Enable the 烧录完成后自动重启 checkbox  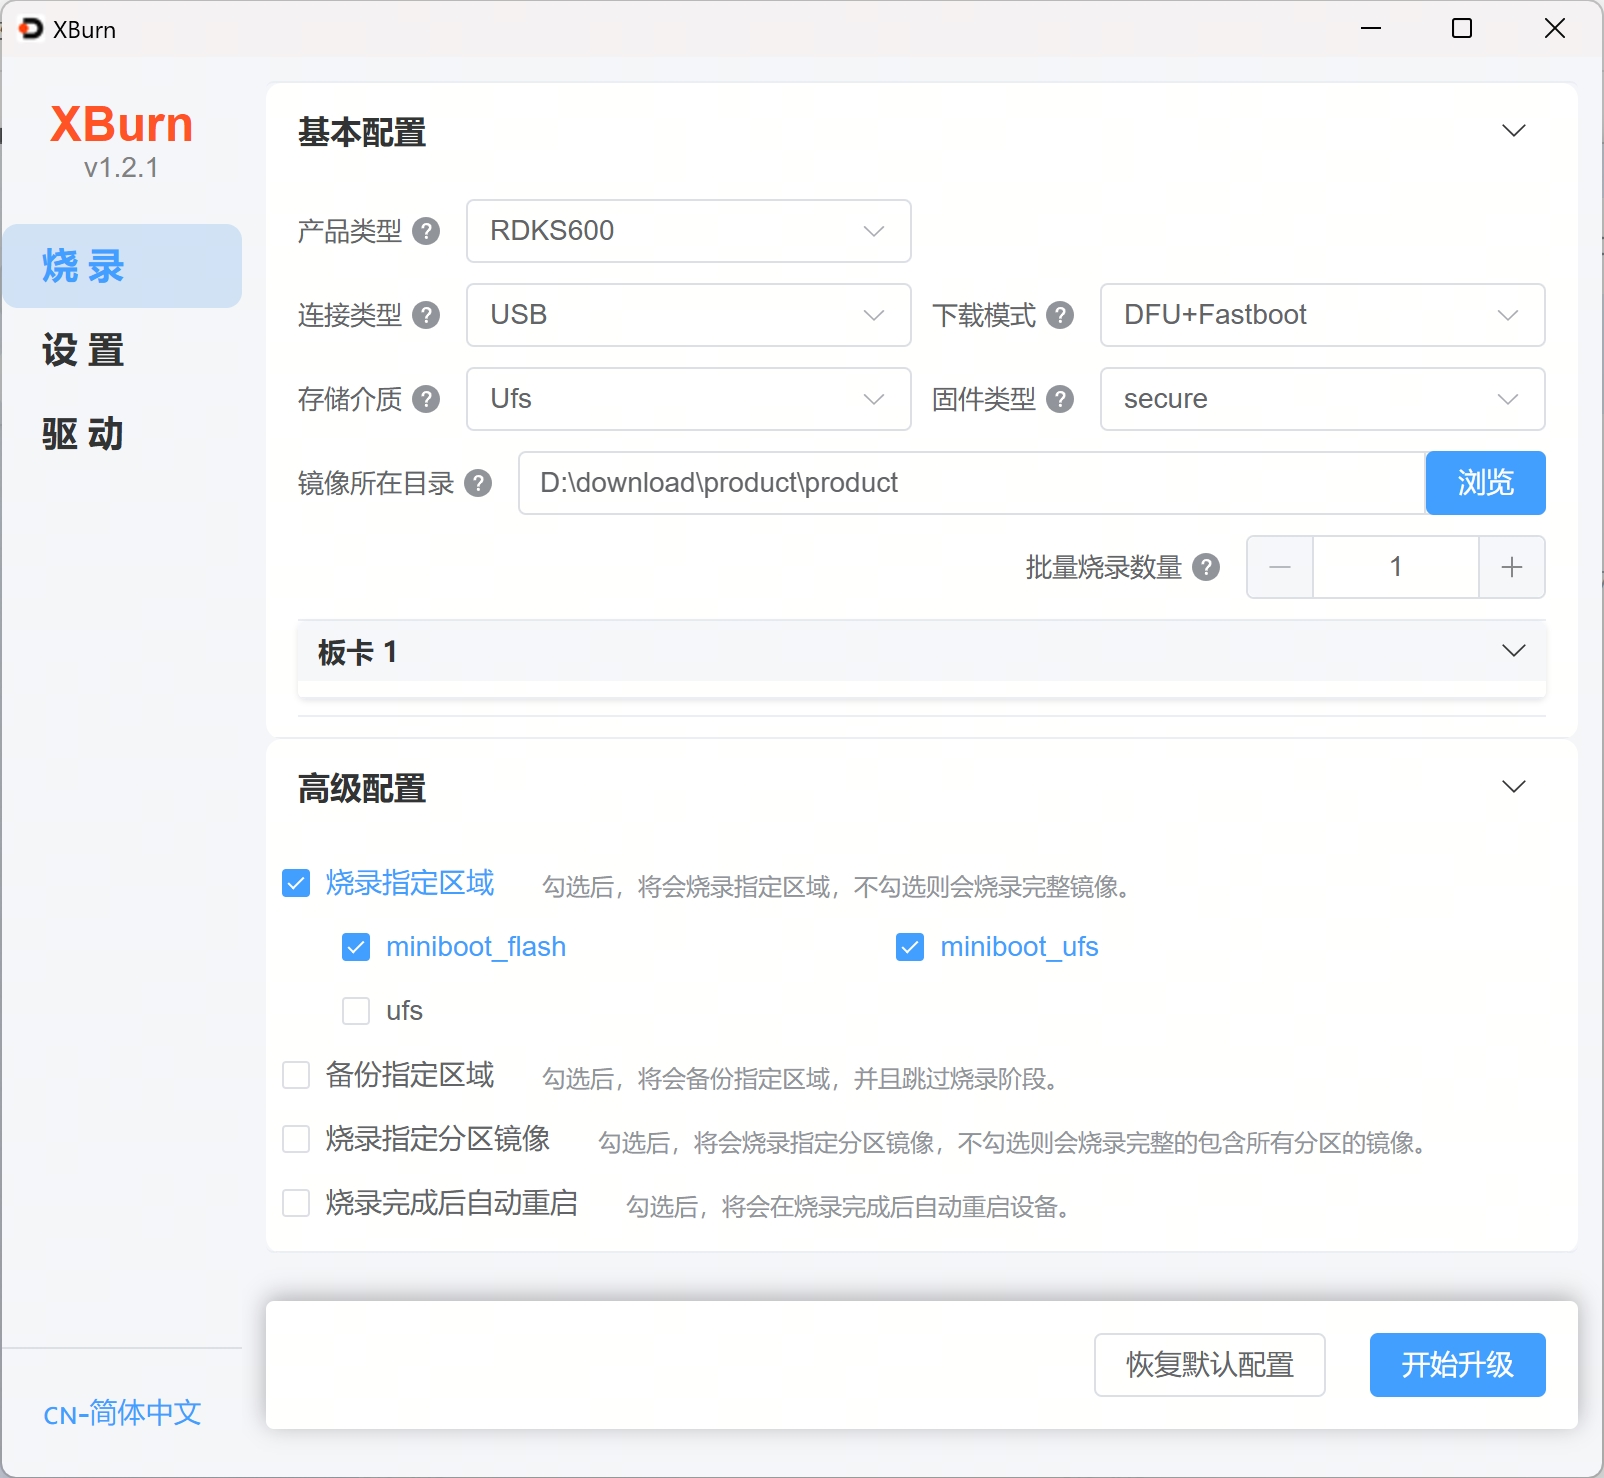296,1203
